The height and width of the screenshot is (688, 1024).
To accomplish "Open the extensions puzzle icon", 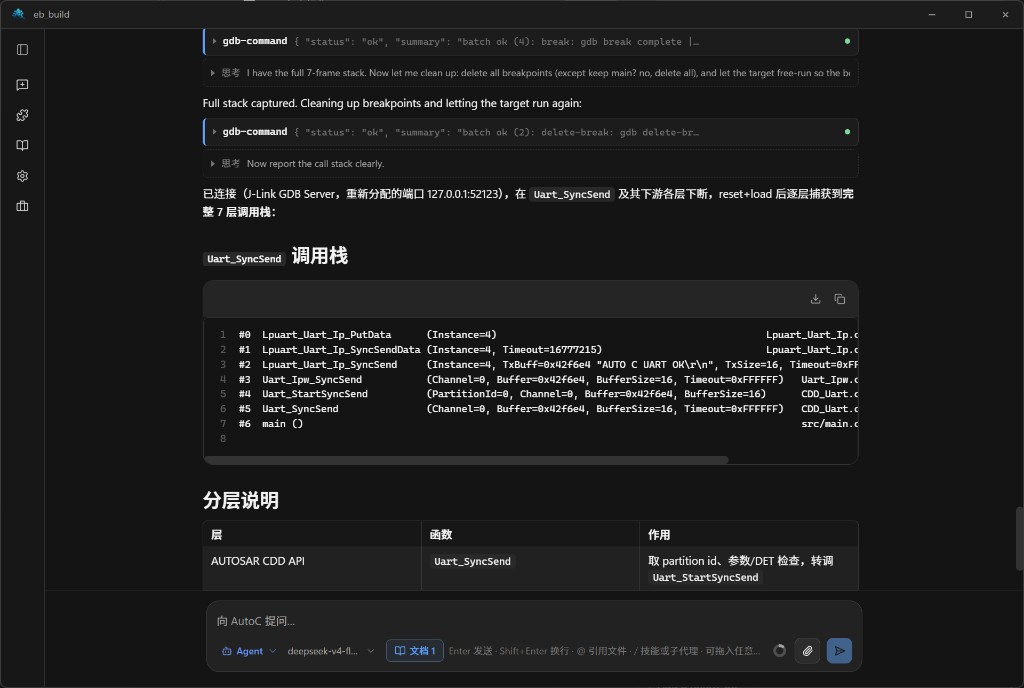I will coord(22,116).
